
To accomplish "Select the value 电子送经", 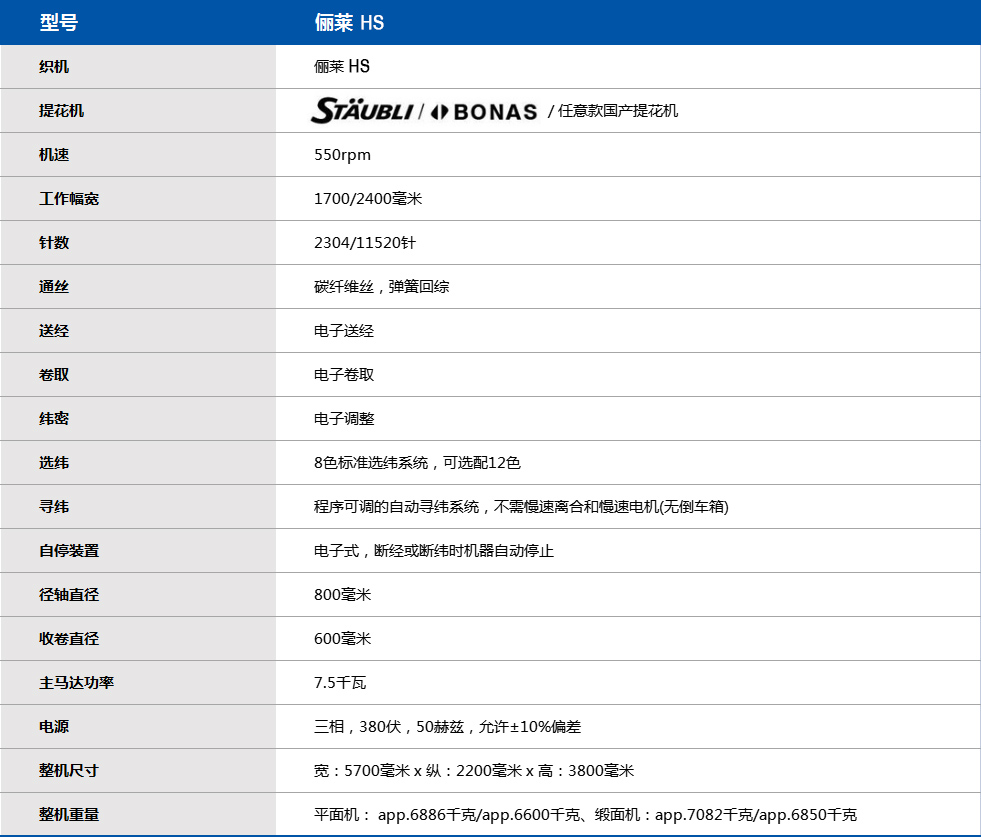I will 344,331.
